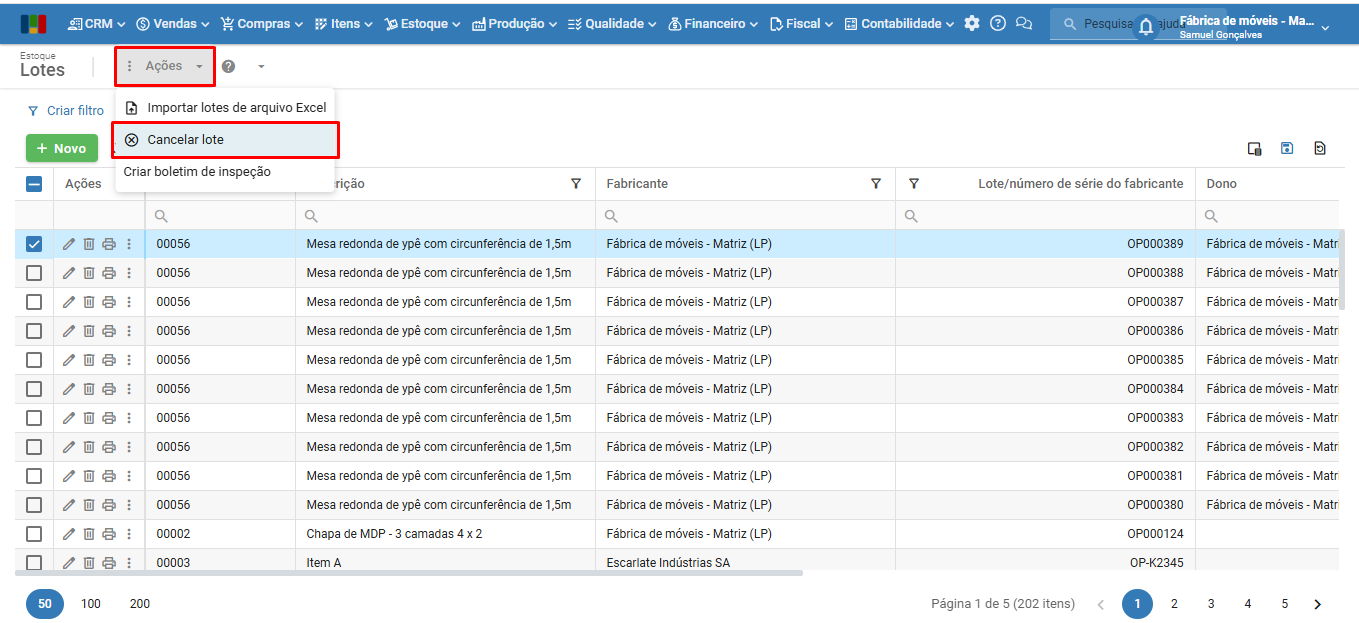Image resolution: width=1359 pixels, height=623 pixels.
Task: Open the Ações dropdown button
Action: pyautogui.click(x=165, y=66)
